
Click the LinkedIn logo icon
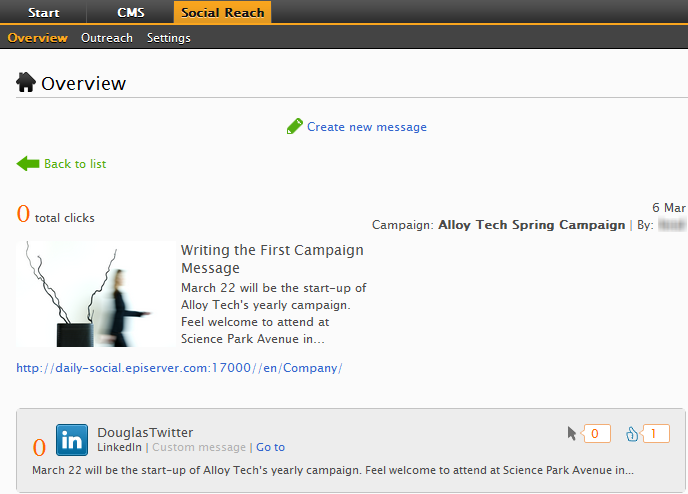(x=72, y=441)
